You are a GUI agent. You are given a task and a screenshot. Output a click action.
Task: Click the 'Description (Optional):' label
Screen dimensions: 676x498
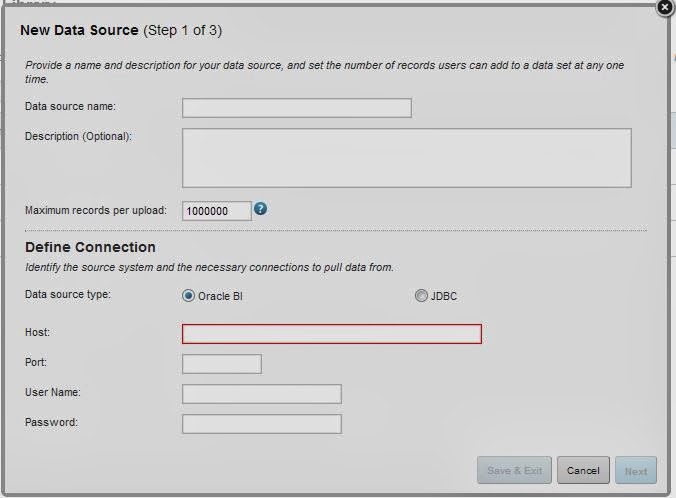click(78, 136)
